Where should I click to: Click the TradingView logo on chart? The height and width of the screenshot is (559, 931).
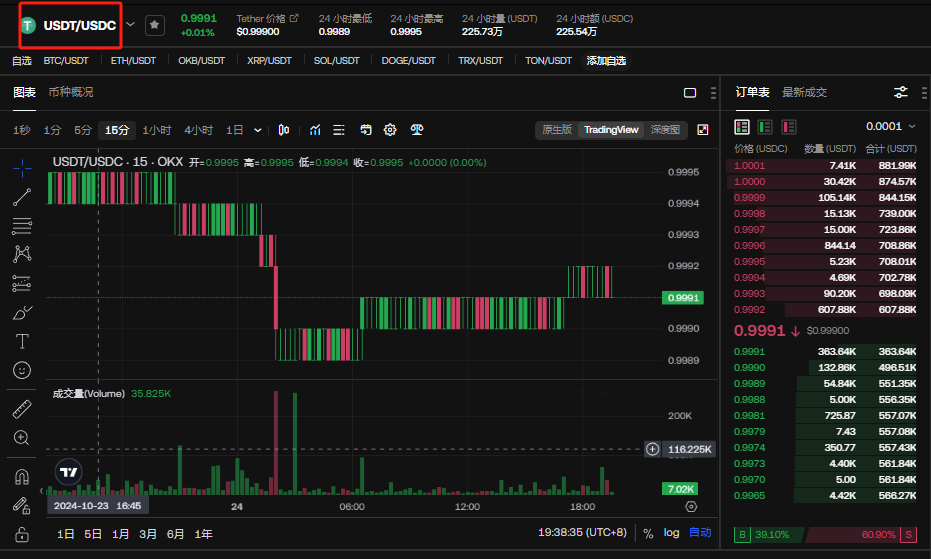[x=69, y=472]
